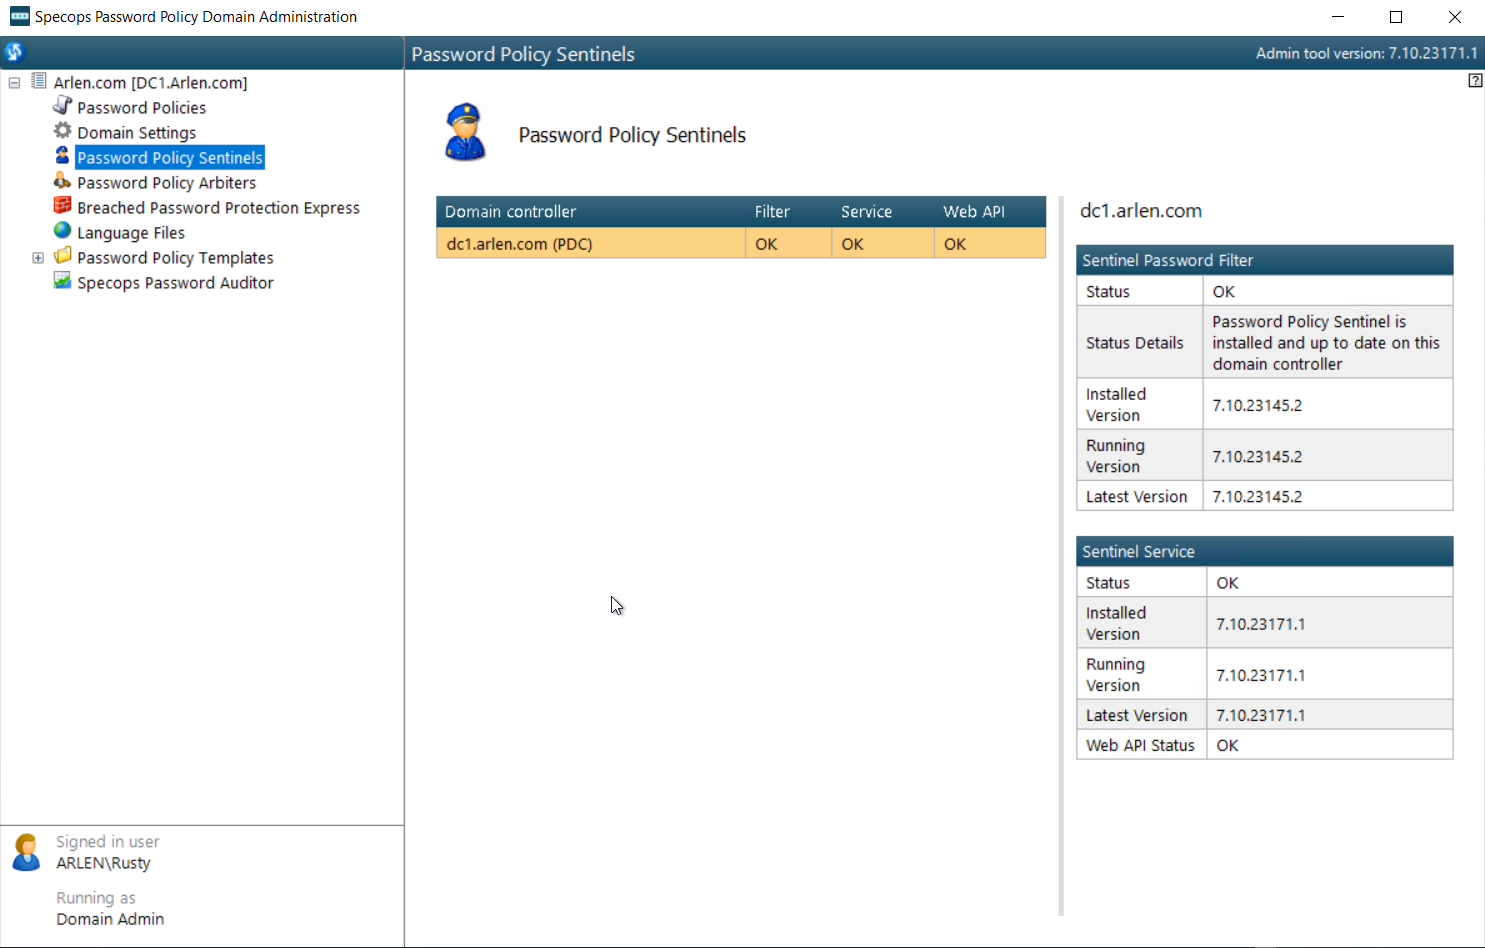Click the signed in user avatar icon
Image resolution: width=1485 pixels, height=948 pixels.
coord(26,852)
